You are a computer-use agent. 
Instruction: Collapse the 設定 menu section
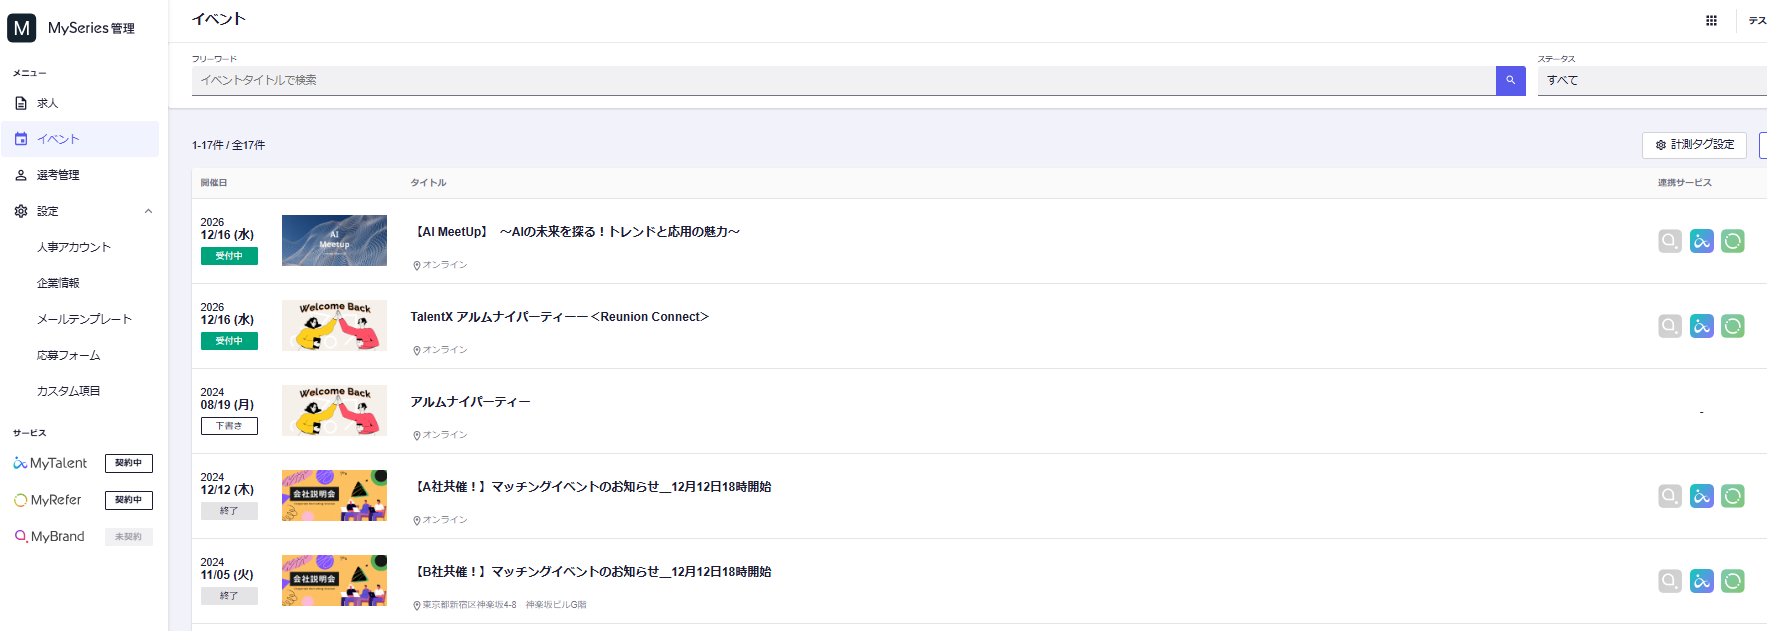(x=148, y=211)
